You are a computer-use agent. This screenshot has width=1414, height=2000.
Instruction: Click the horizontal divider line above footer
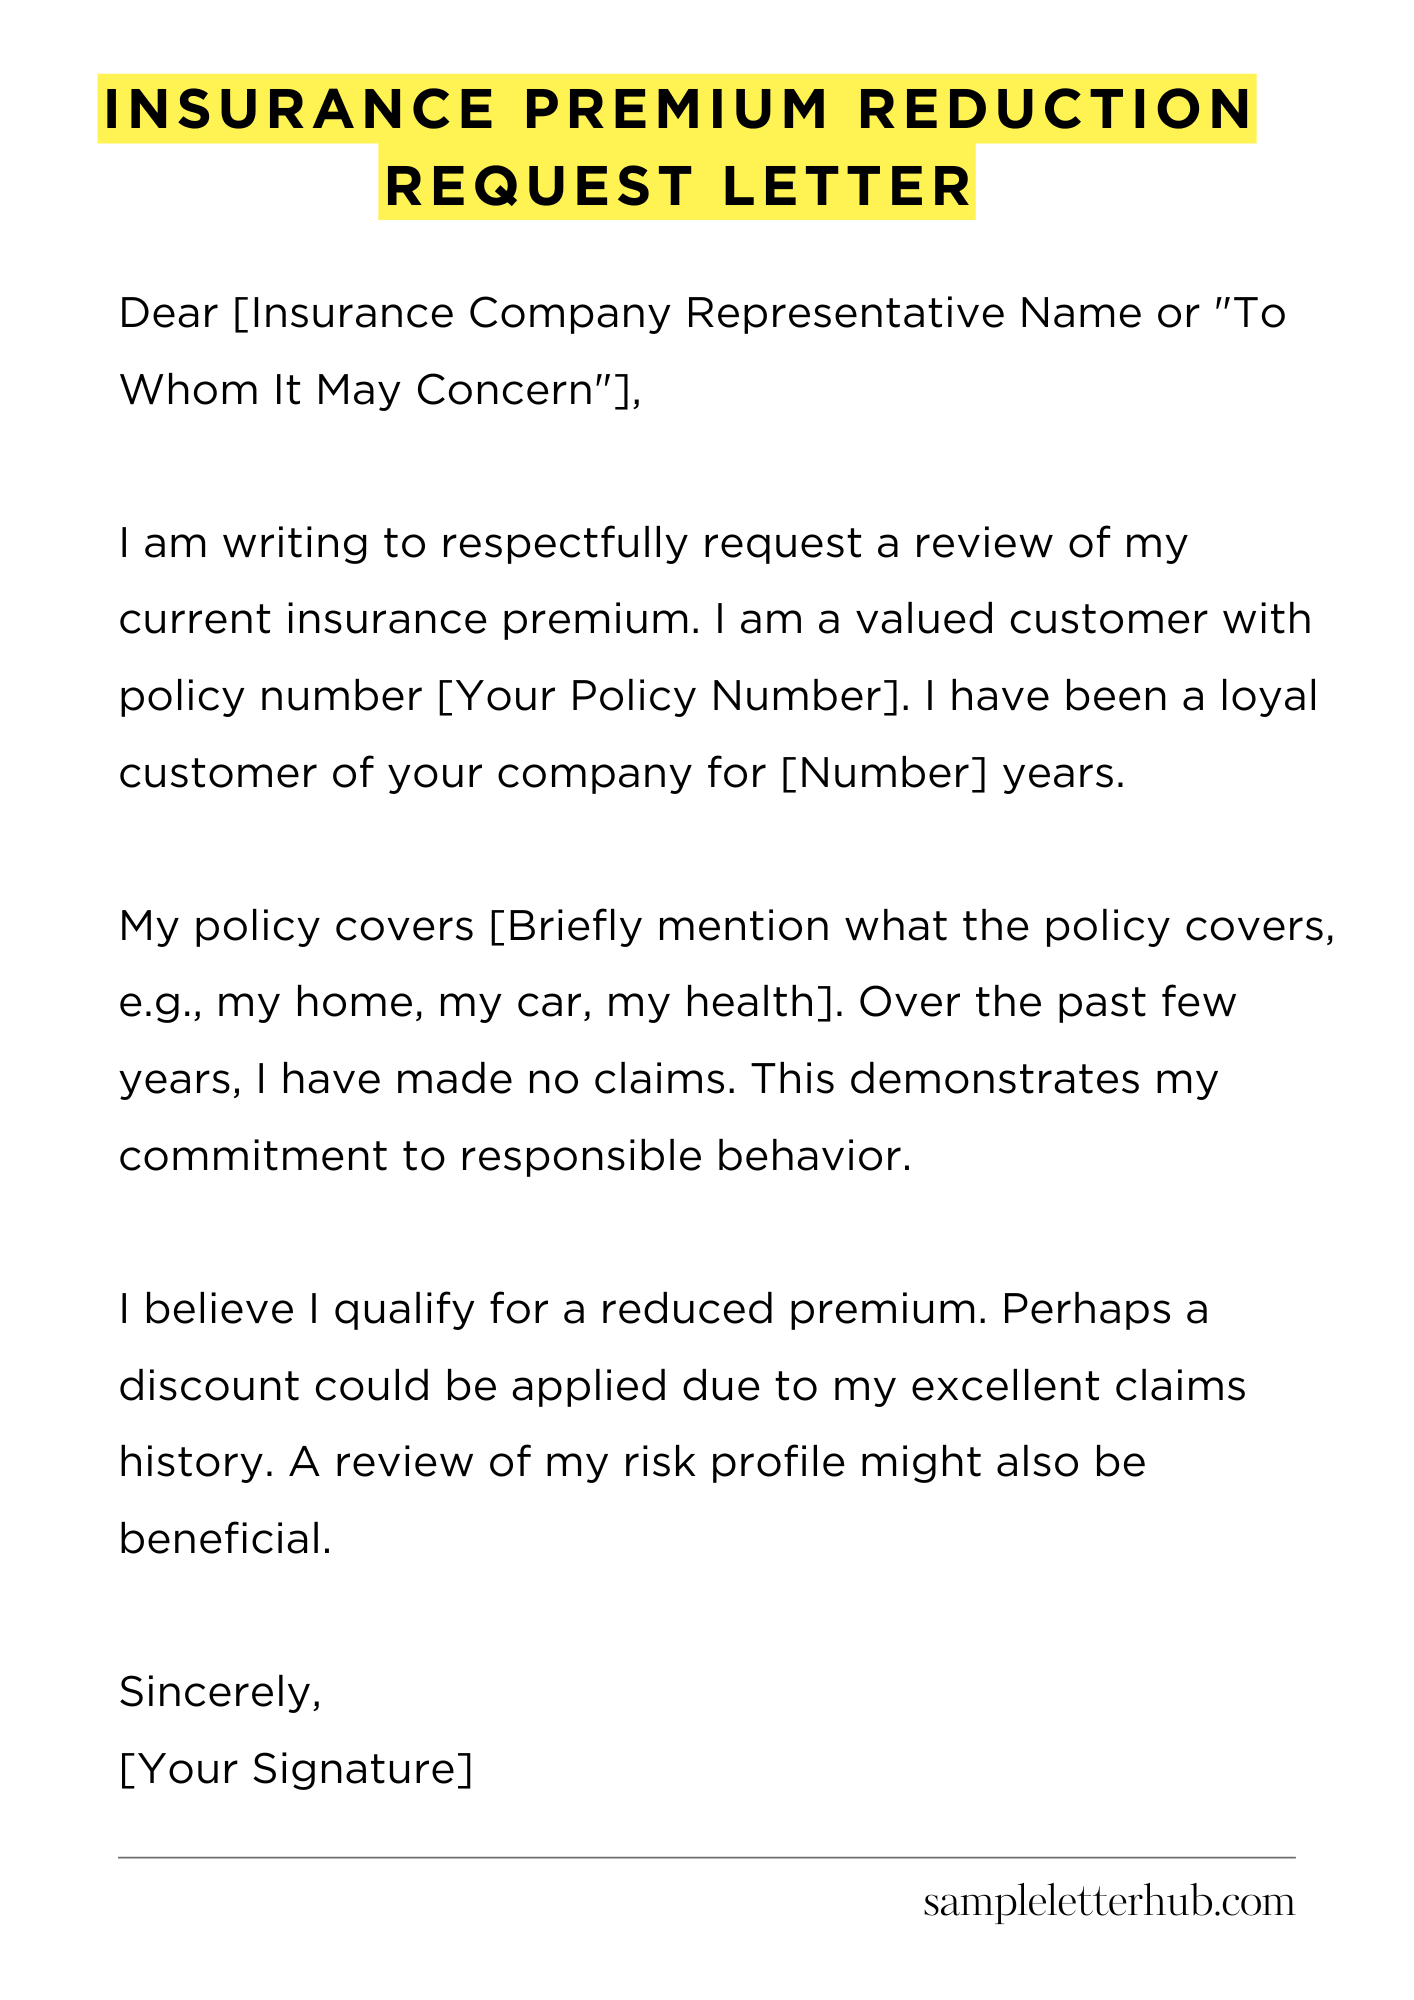coord(706,1858)
